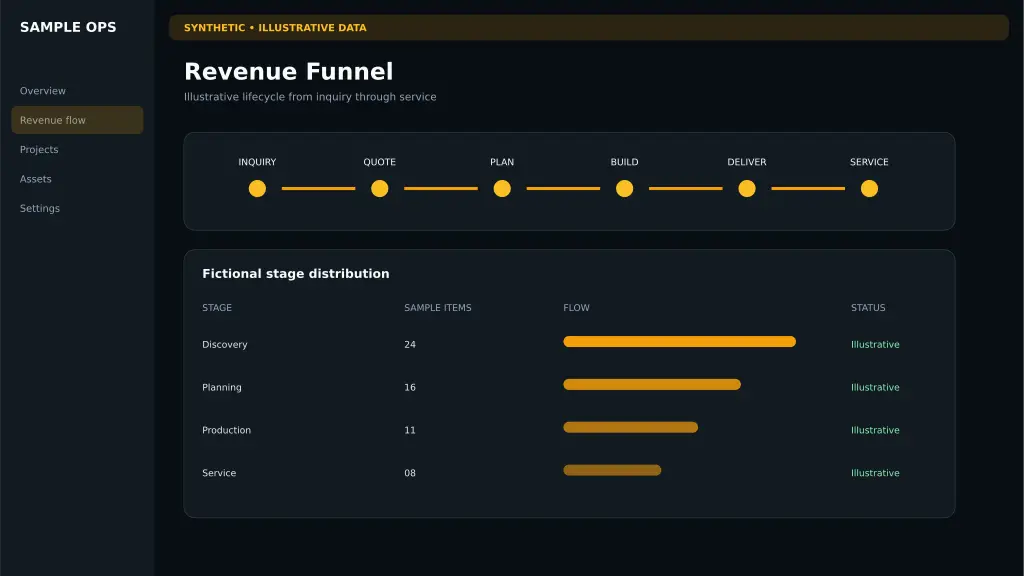Click the Synthetic Illustrative Data banner

coord(588,27)
